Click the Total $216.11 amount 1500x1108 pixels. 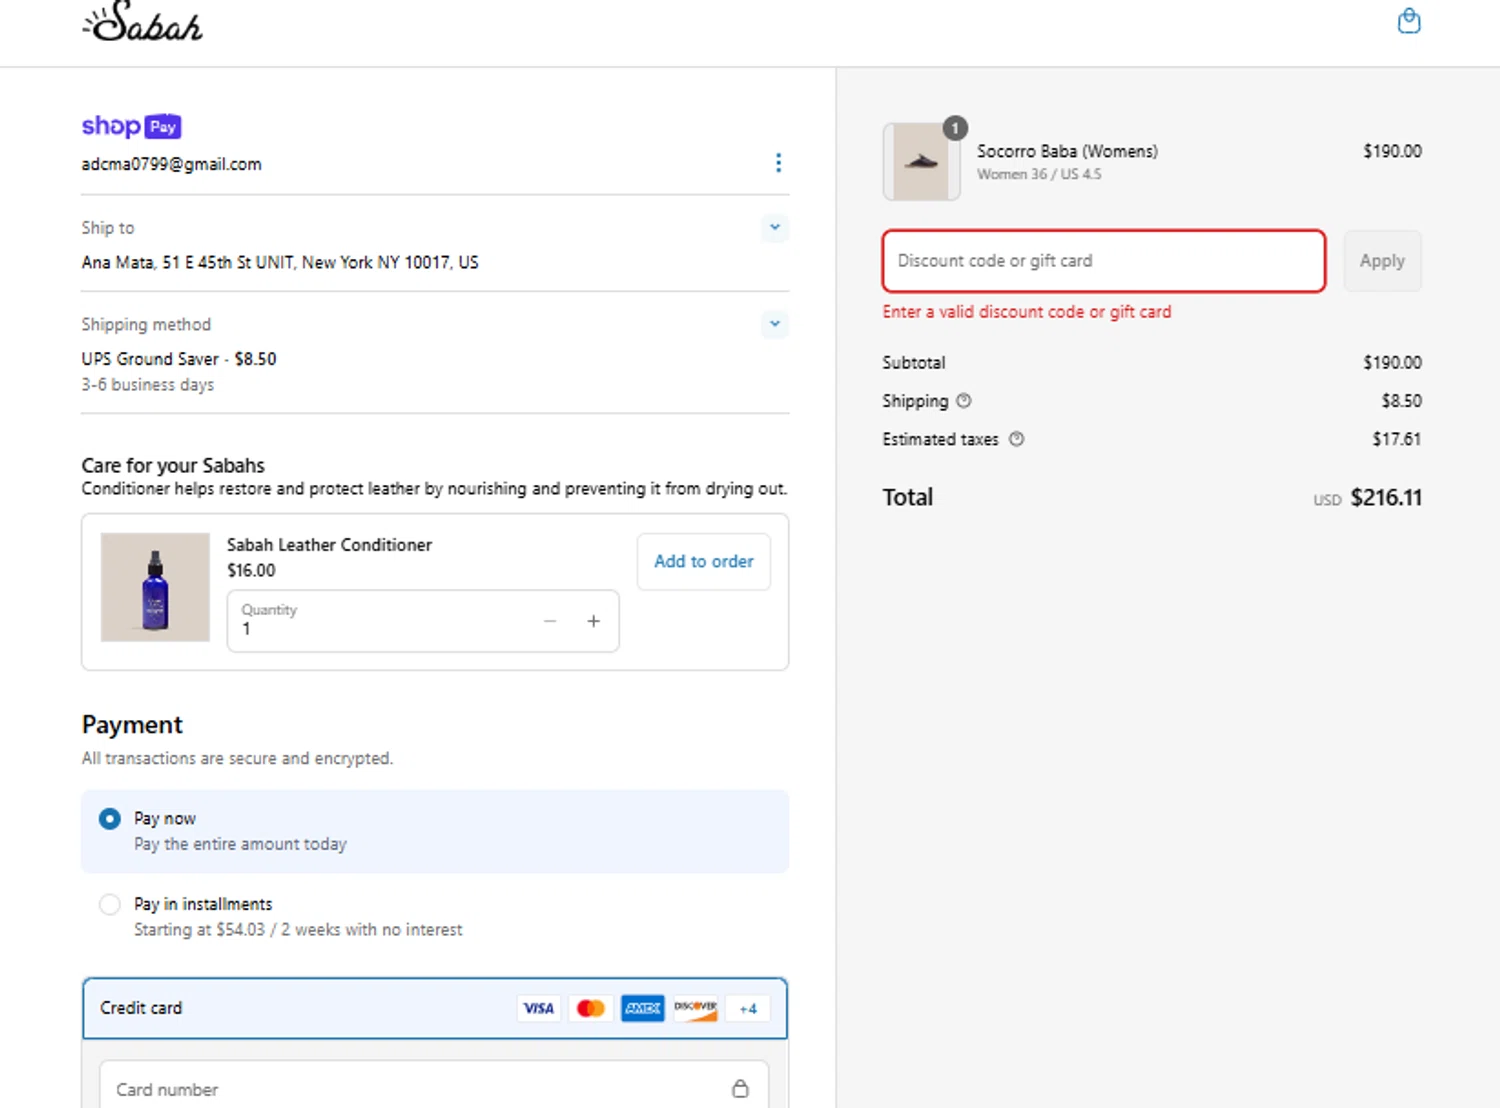coord(1386,497)
